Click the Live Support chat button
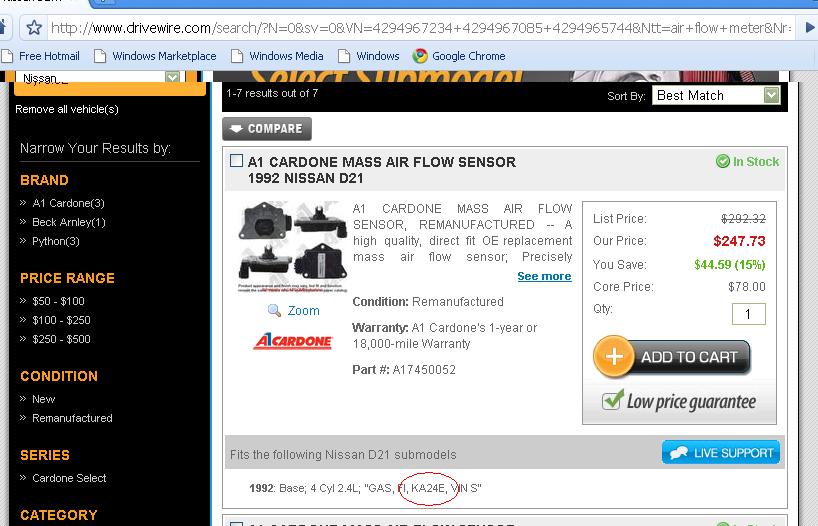The image size is (818, 526). 720,453
